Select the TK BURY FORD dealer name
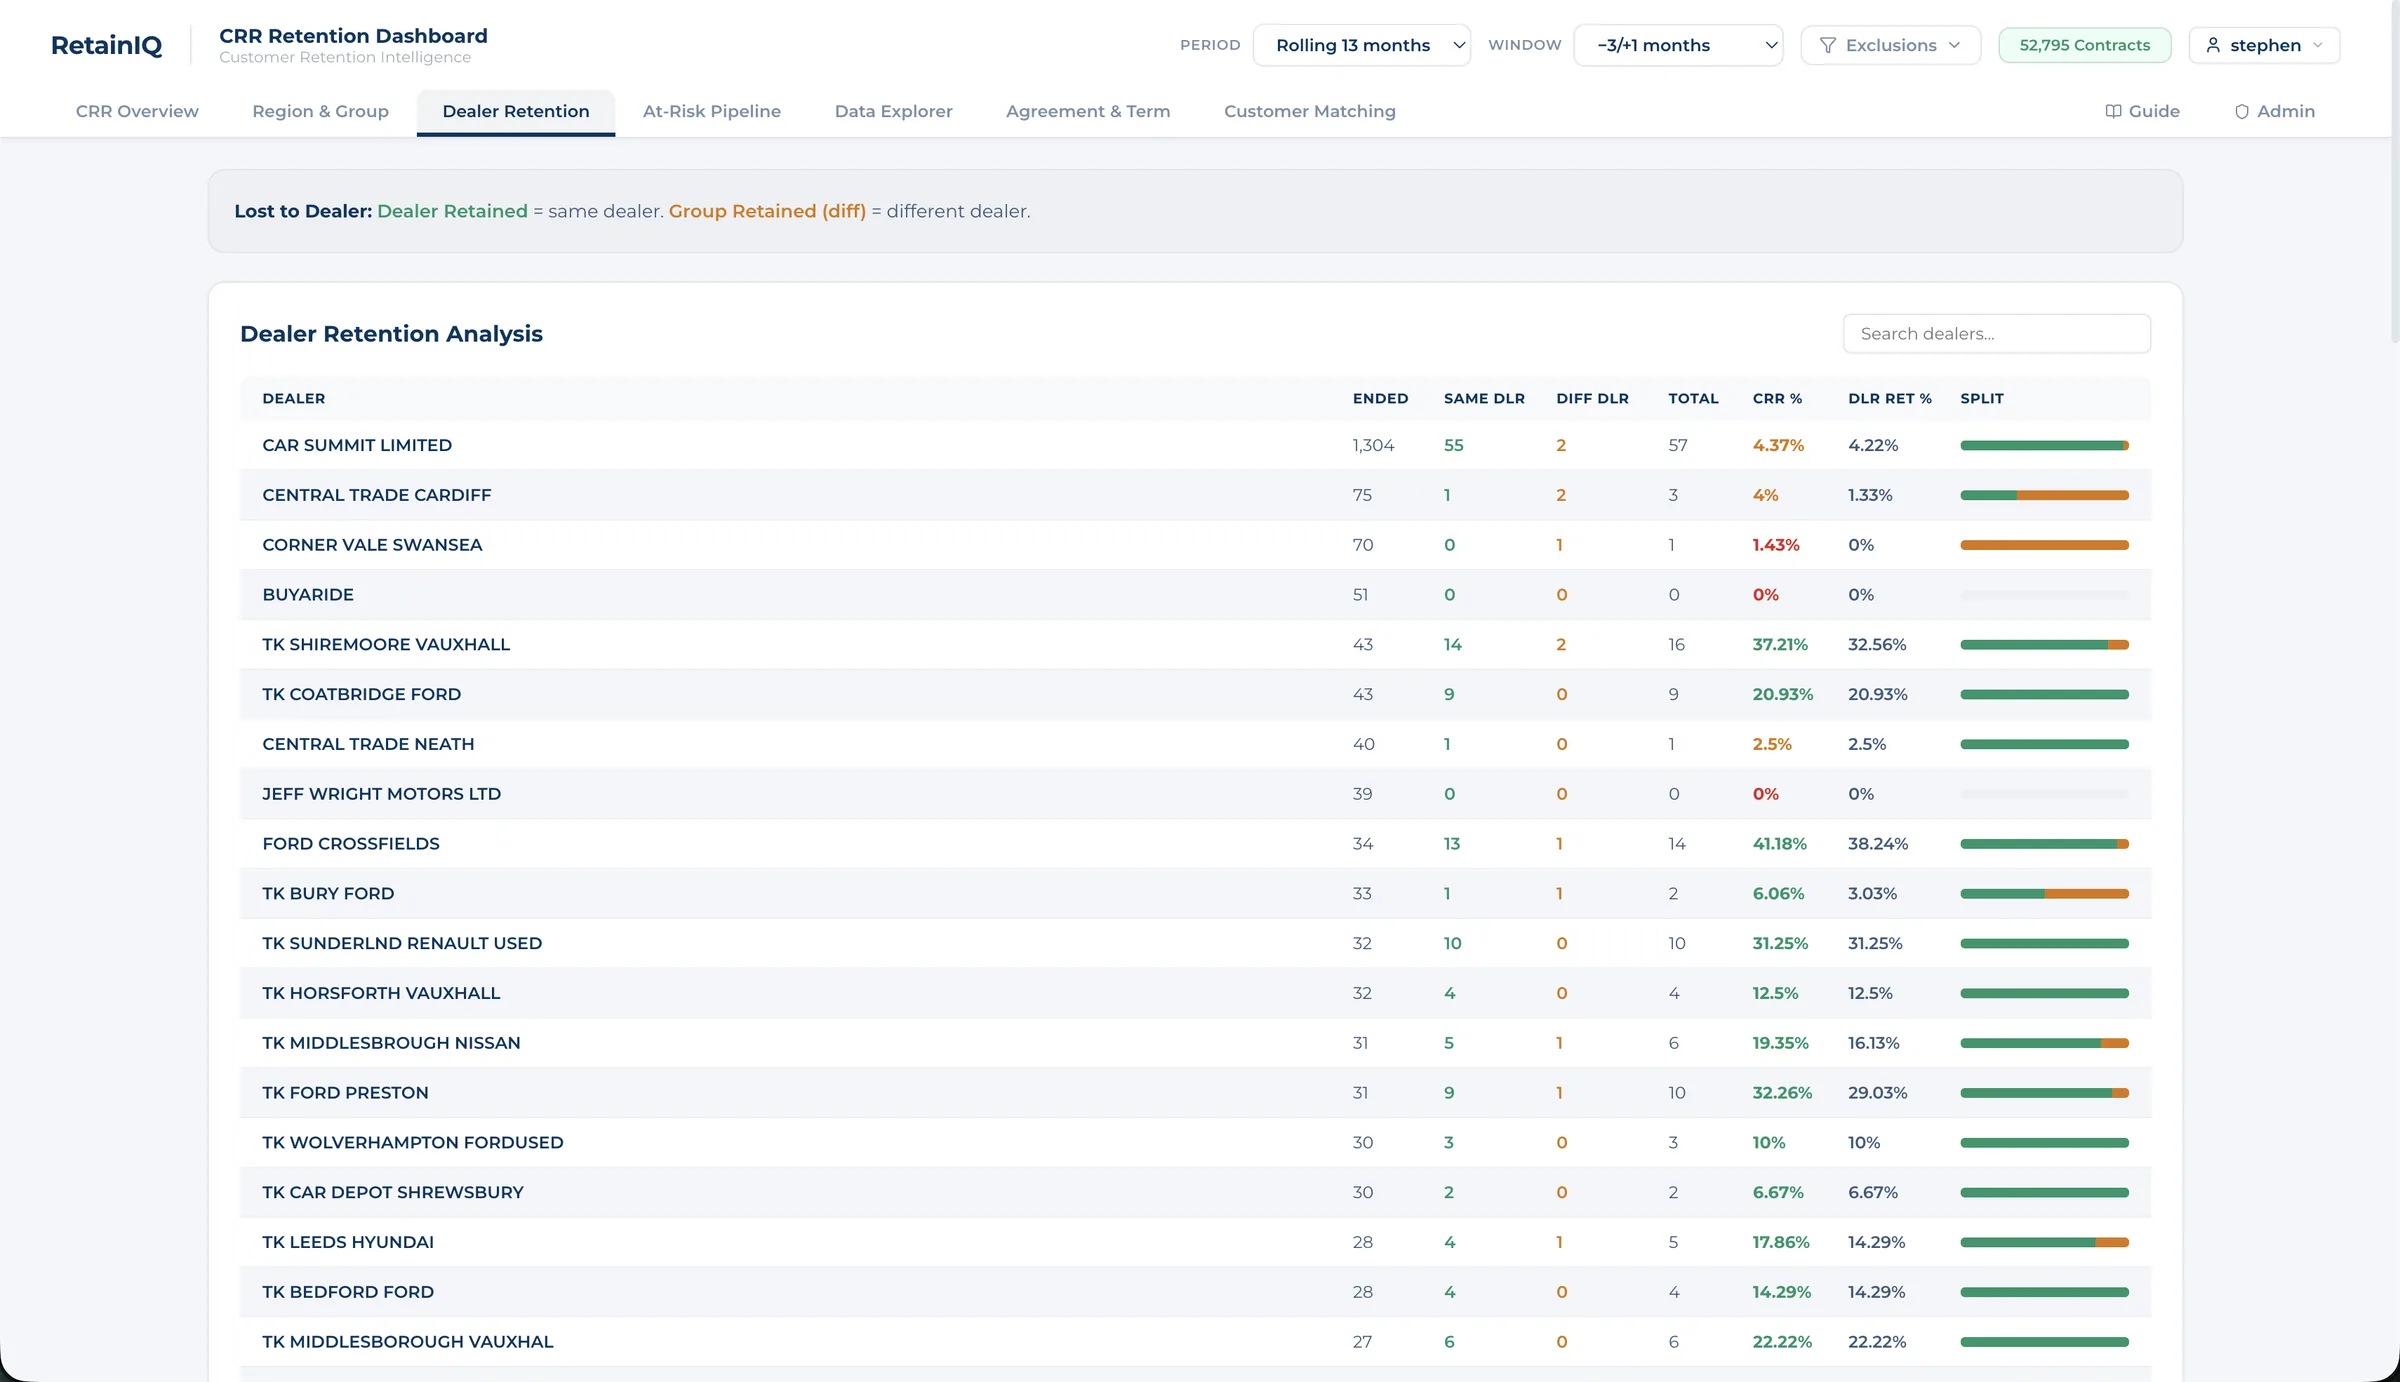This screenshot has height=1382, width=2400. click(x=328, y=893)
